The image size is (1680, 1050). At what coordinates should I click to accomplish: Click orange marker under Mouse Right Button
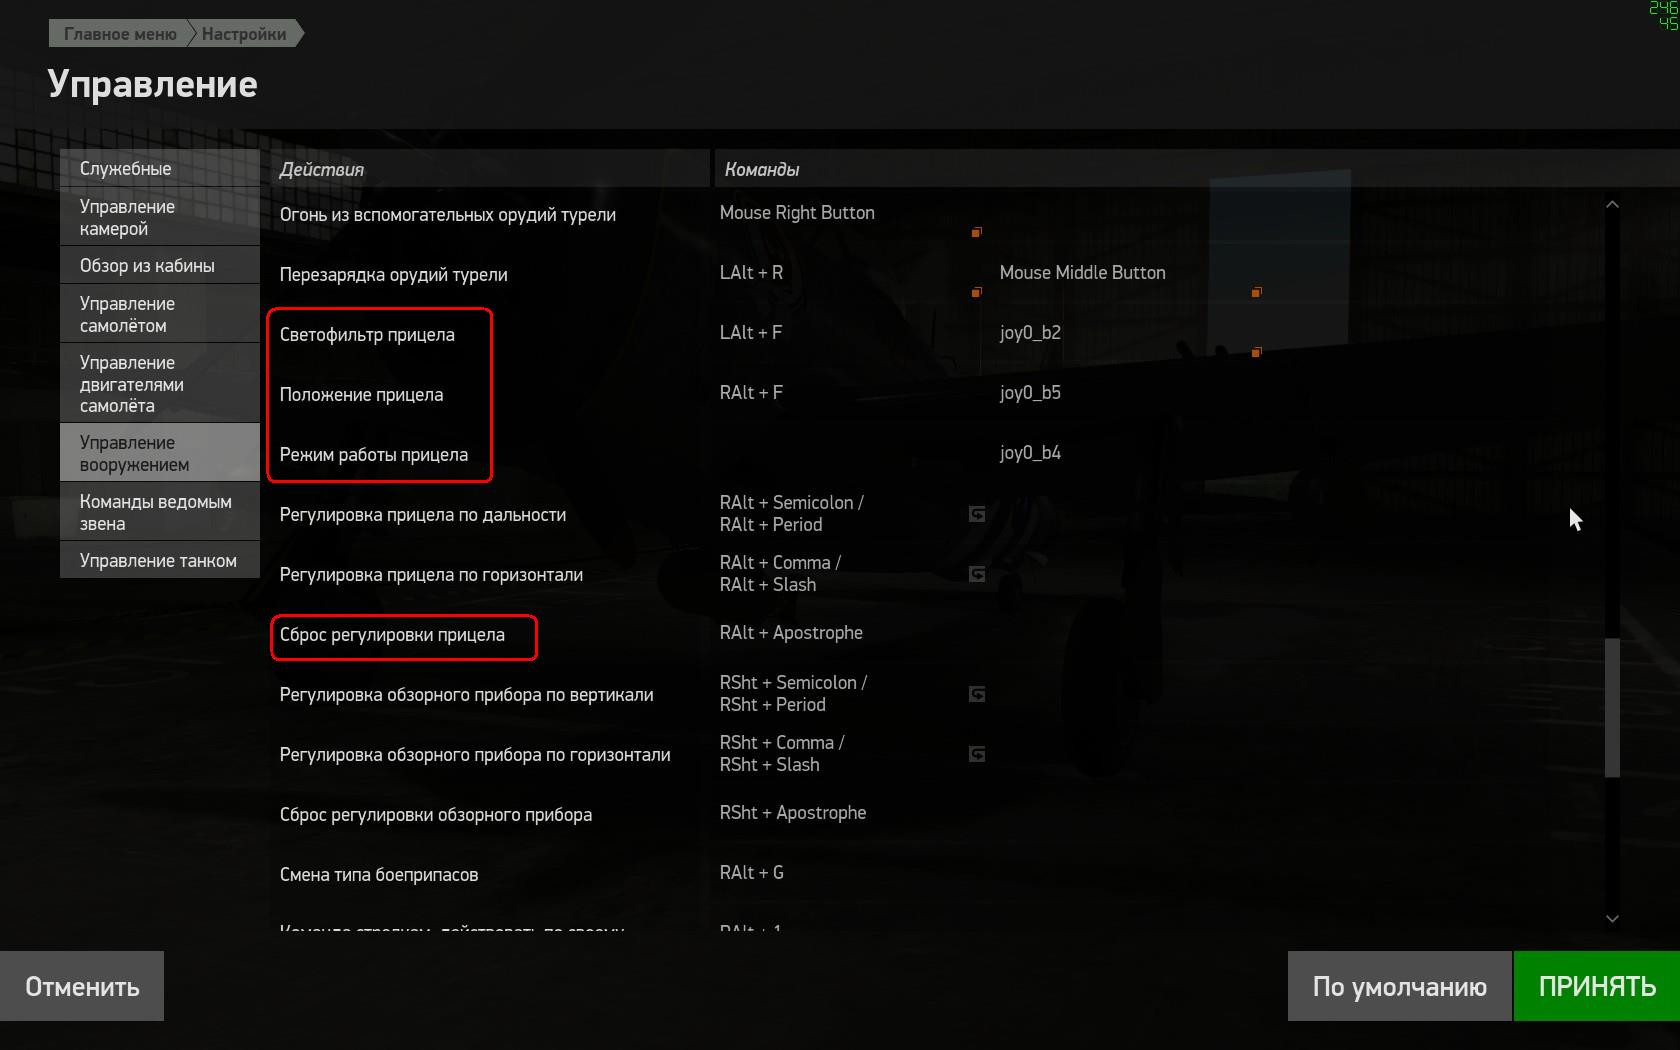(x=976, y=232)
